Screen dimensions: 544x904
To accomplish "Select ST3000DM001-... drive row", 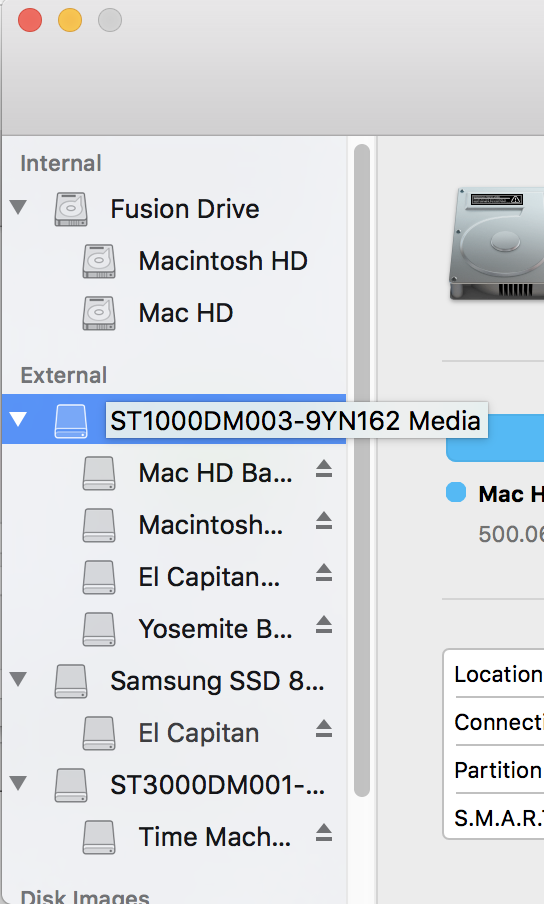I will (x=174, y=785).
